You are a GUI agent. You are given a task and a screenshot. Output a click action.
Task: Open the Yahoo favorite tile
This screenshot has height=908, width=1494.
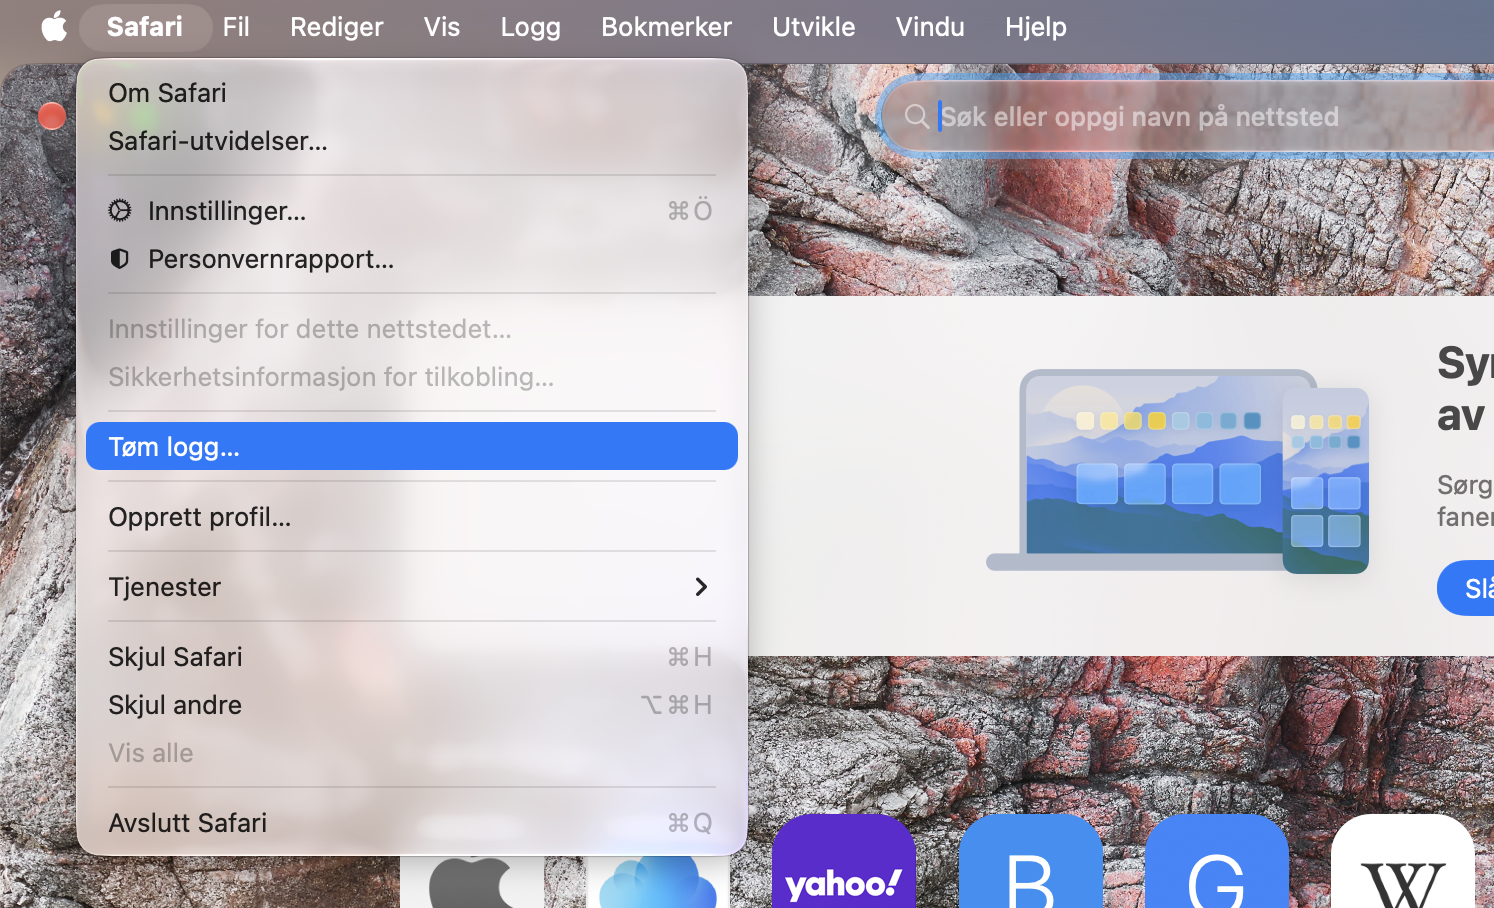(x=844, y=861)
